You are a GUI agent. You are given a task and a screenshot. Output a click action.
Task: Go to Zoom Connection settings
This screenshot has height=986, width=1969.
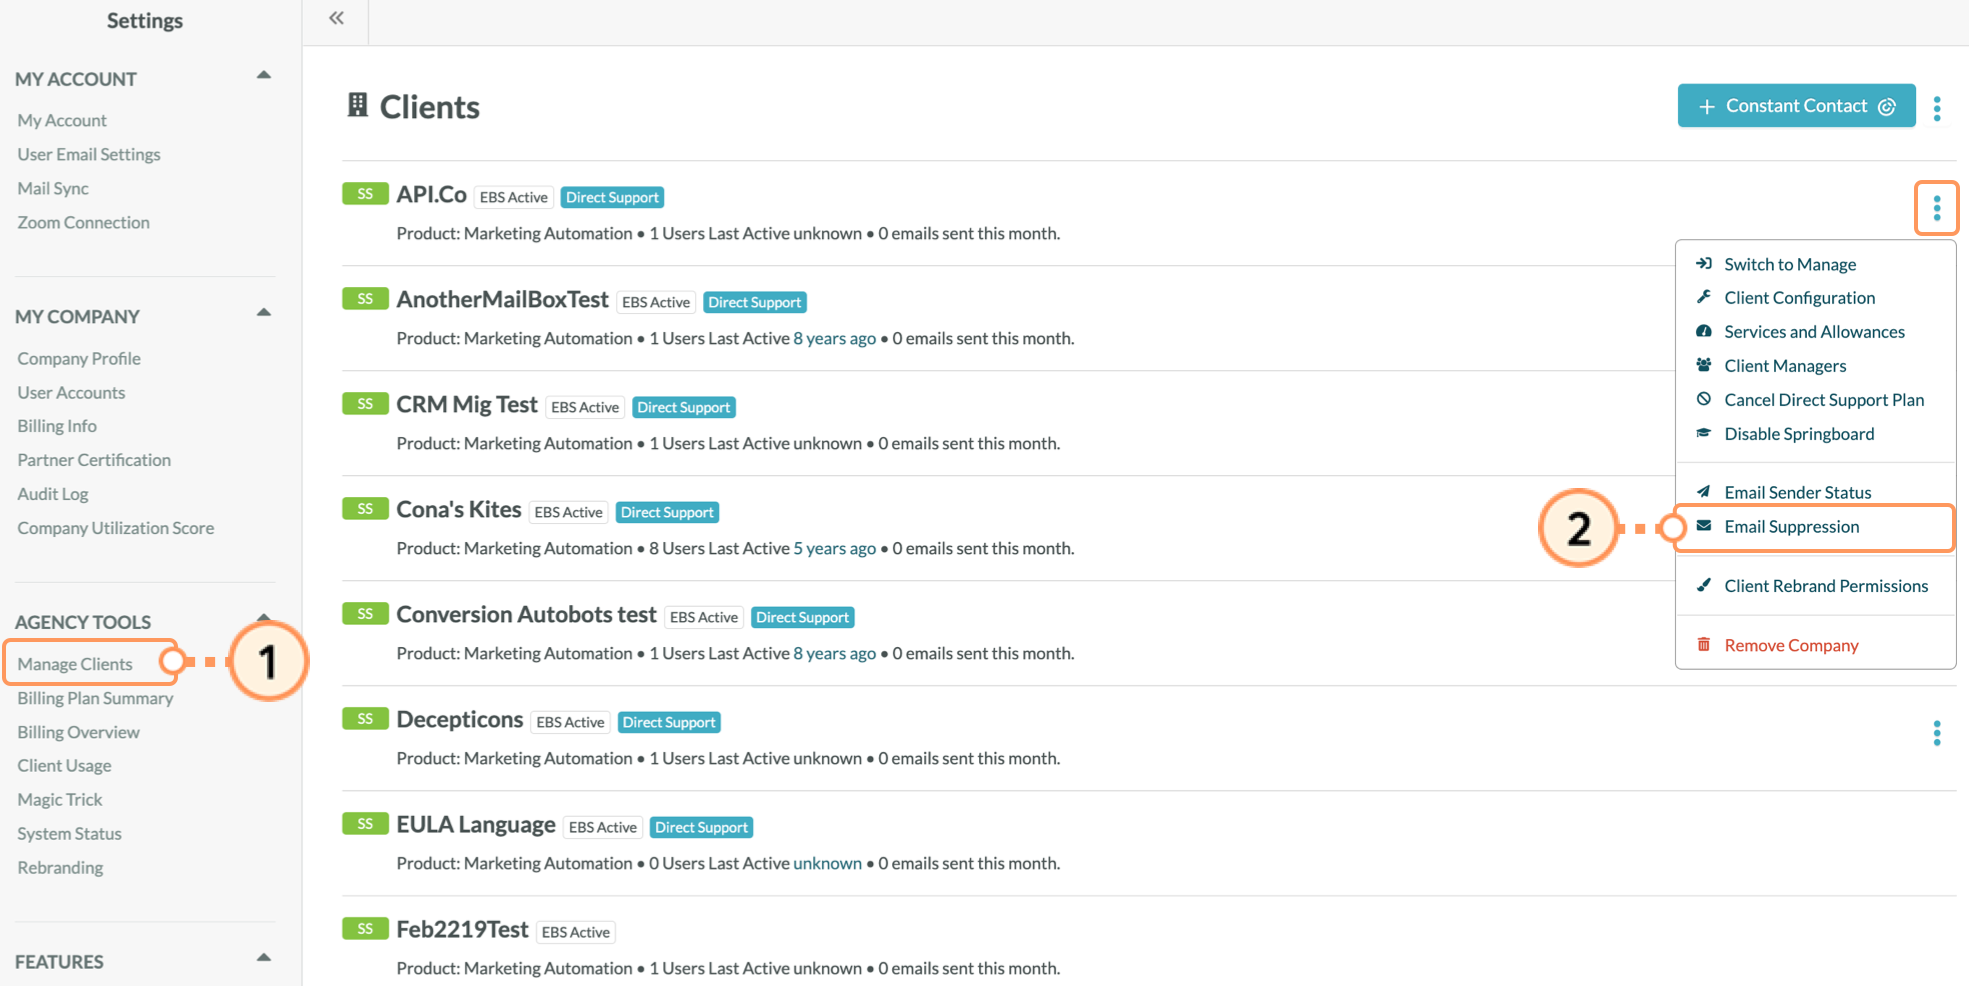83,222
